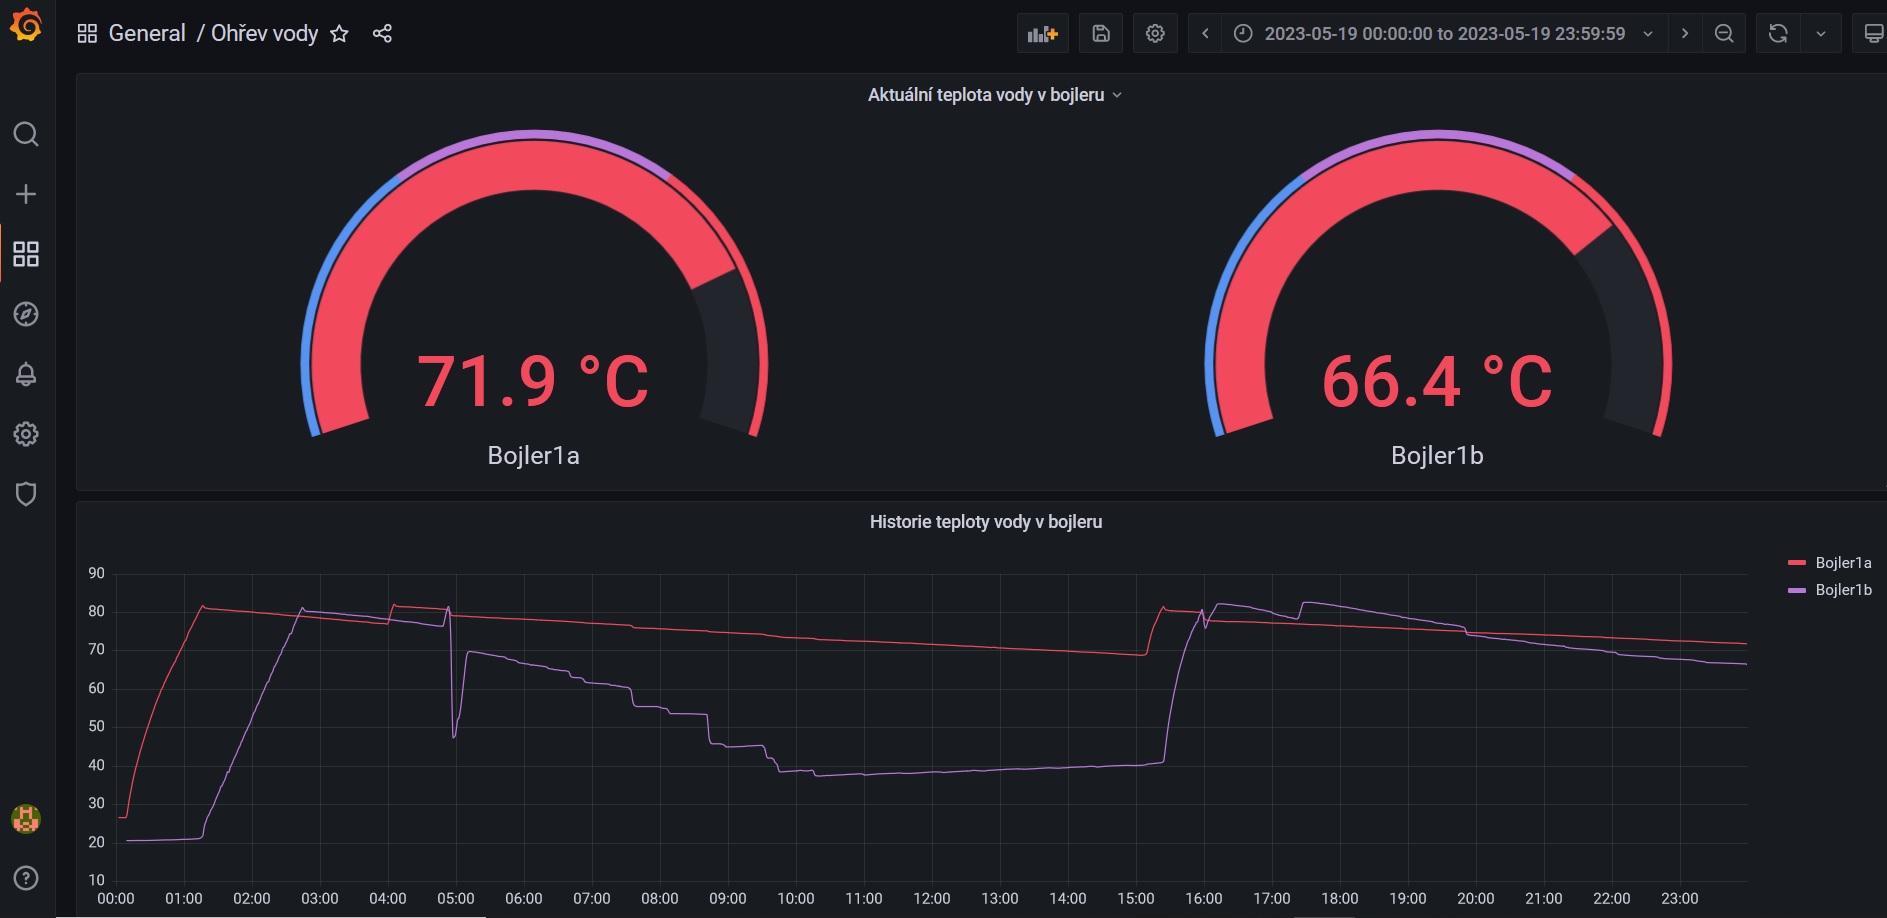Share the dashboard via share icon
The height and width of the screenshot is (918, 1887).
382,34
